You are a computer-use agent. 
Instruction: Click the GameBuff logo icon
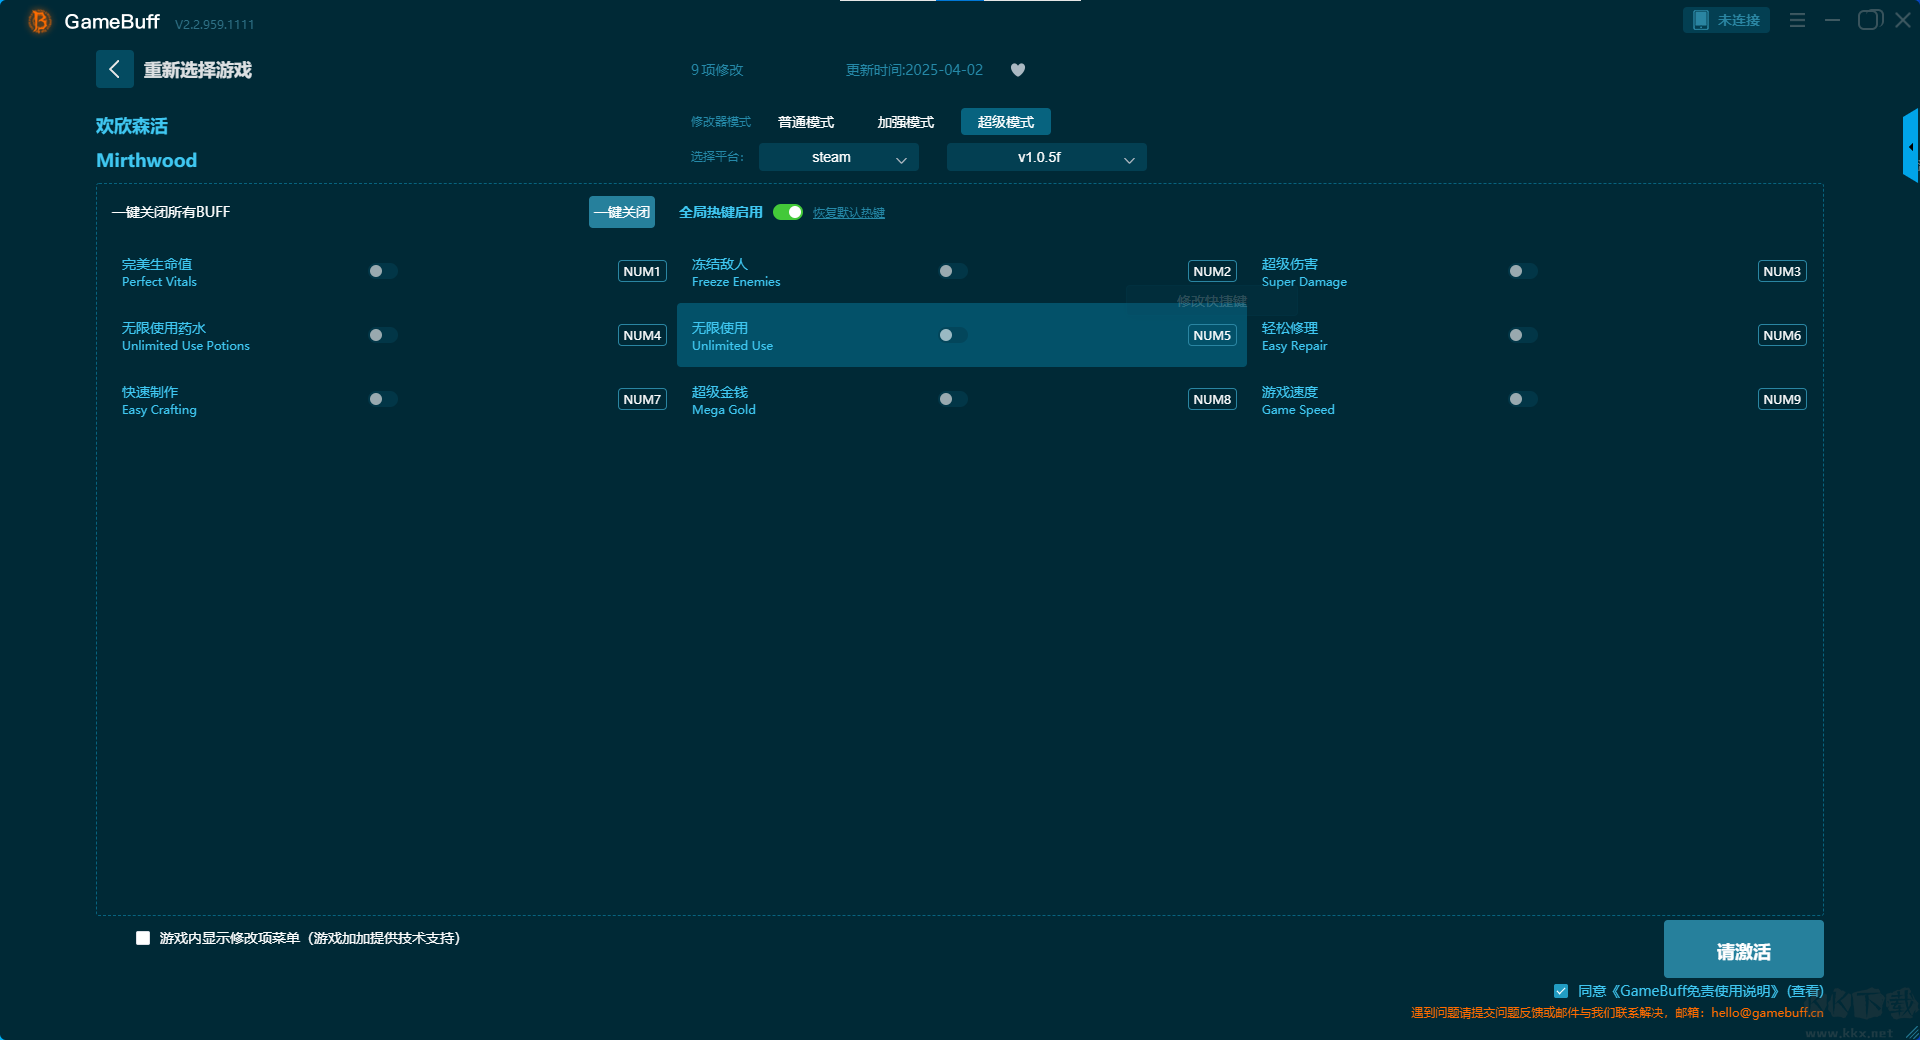[39, 21]
